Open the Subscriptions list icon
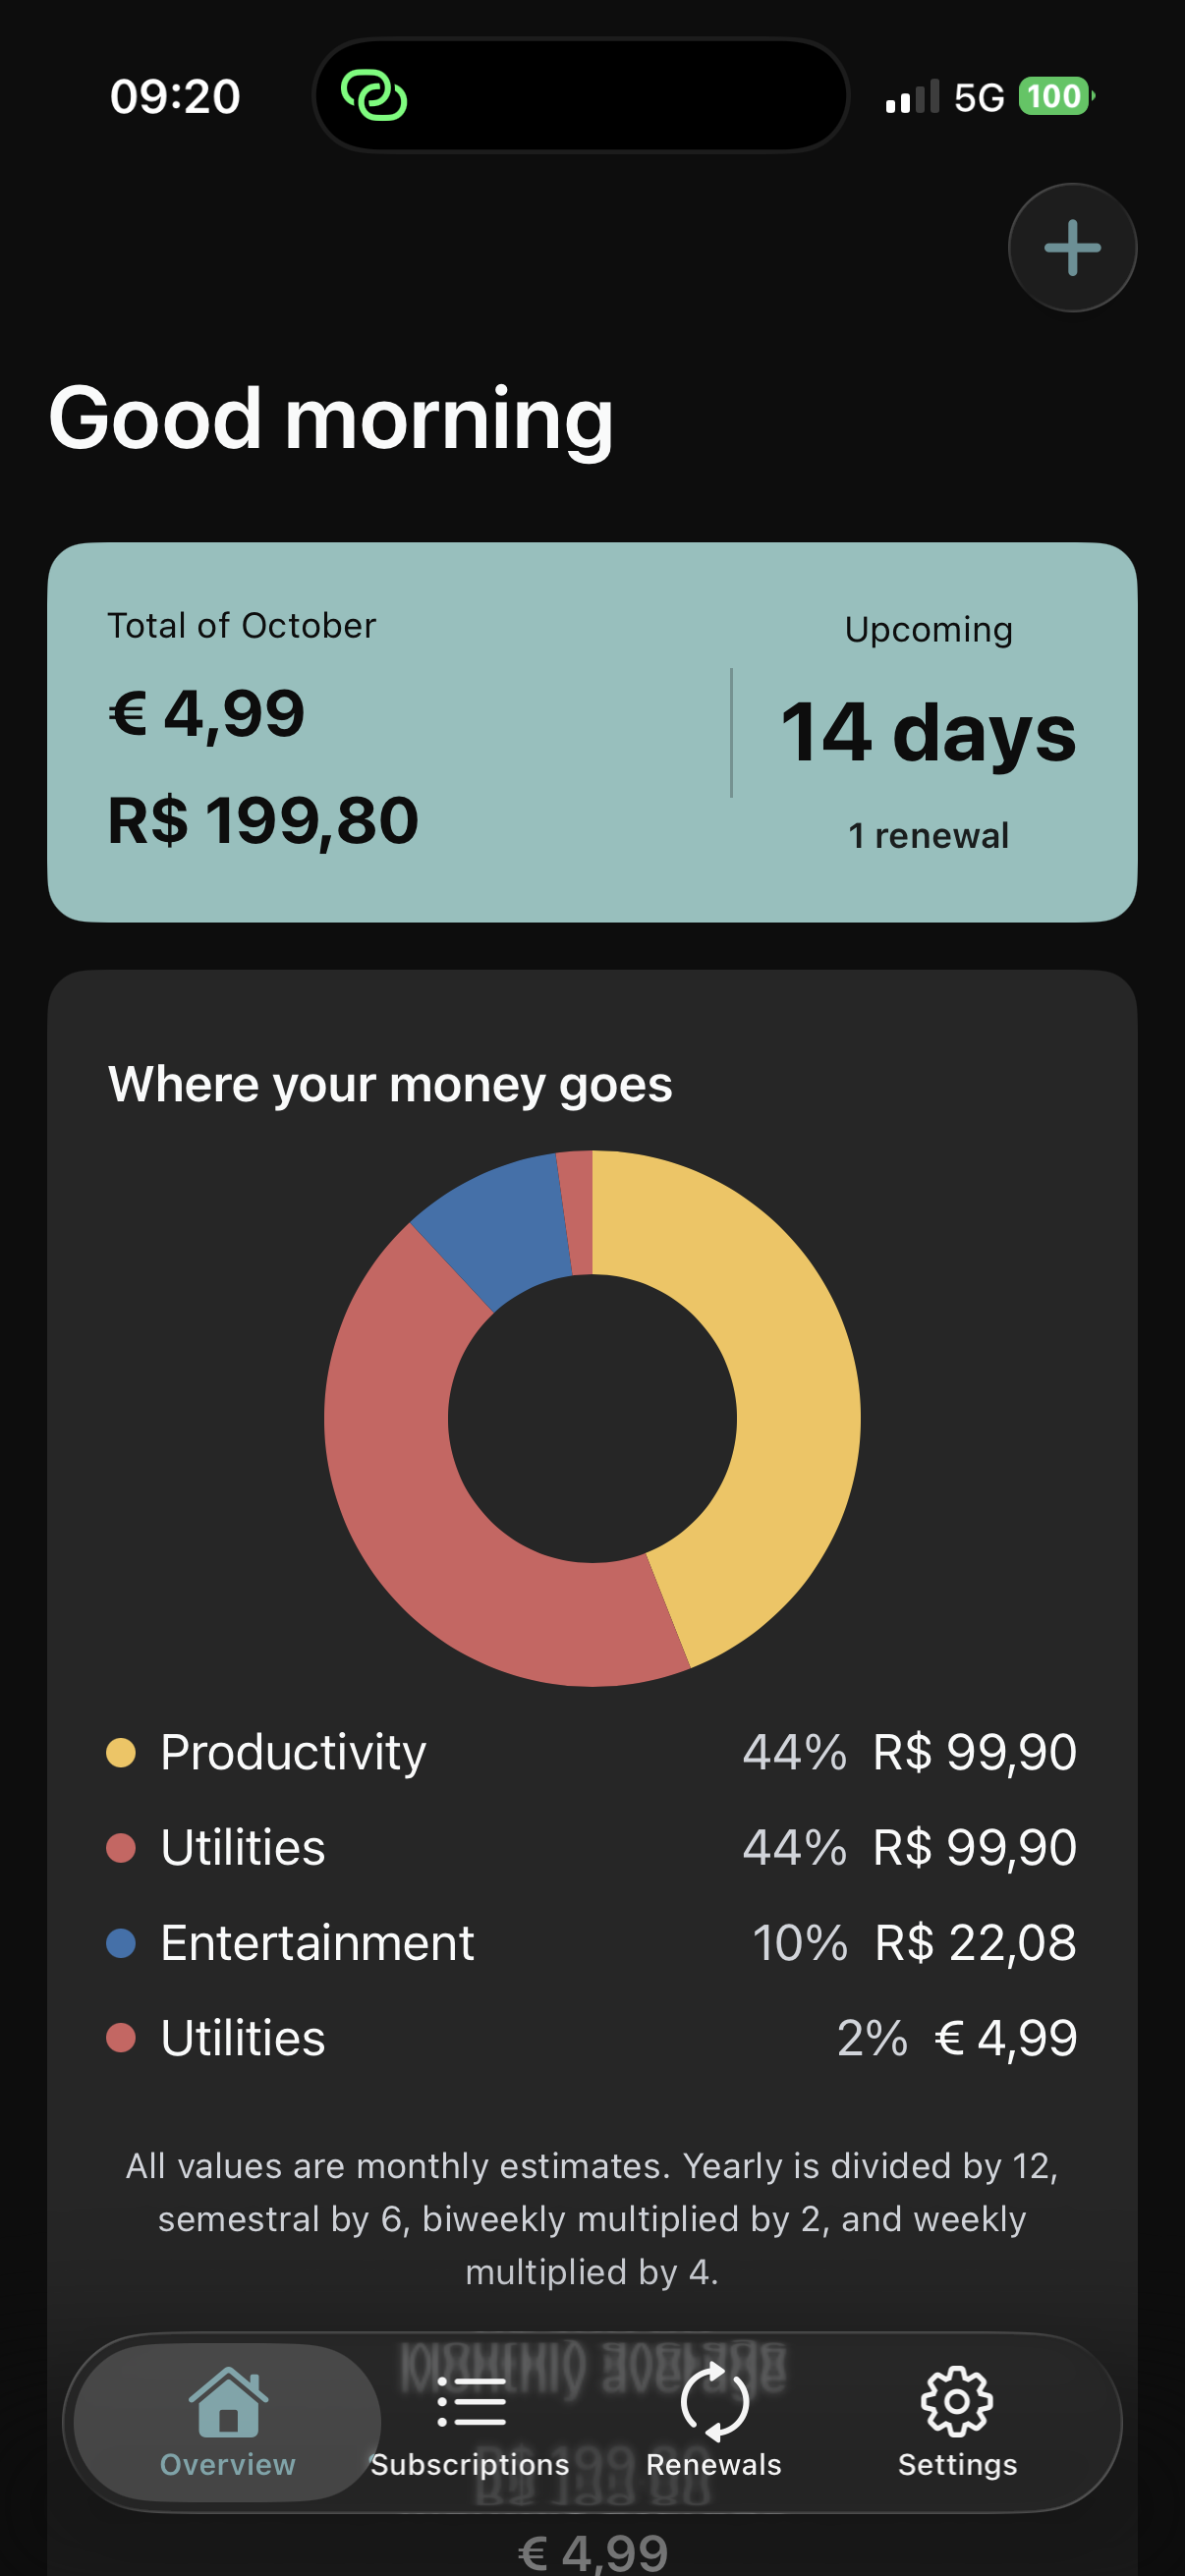This screenshot has width=1185, height=2576. click(471, 2402)
